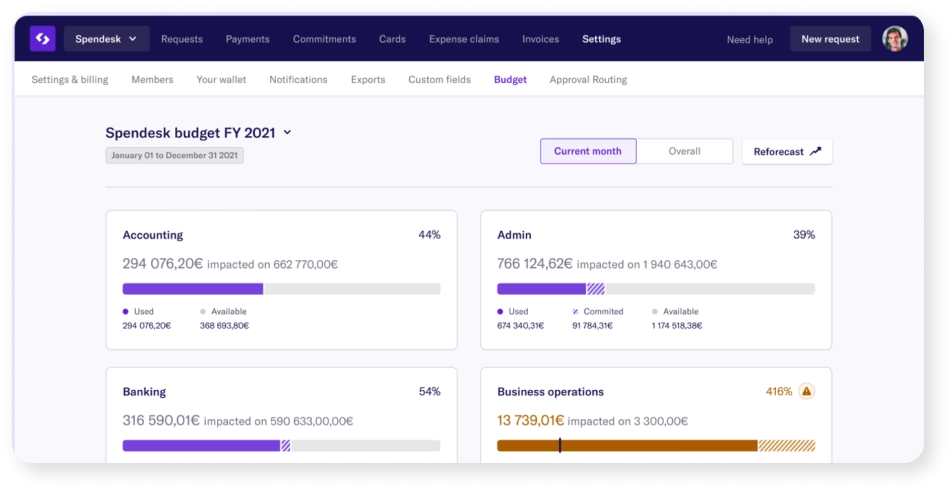The image size is (952, 491).
Task: Click the Available grey dot in Admin legend
Action: tap(655, 312)
